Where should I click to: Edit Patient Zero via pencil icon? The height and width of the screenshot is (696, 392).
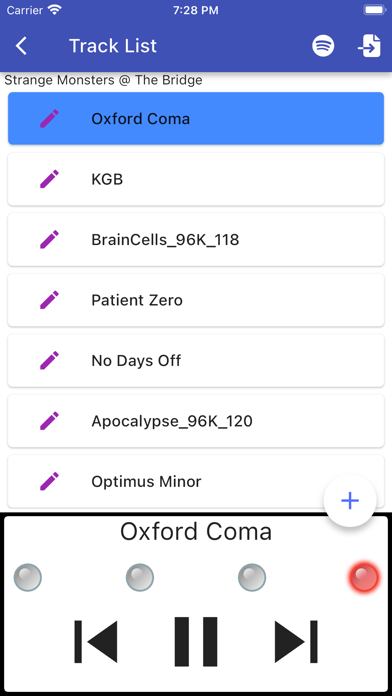(x=49, y=300)
